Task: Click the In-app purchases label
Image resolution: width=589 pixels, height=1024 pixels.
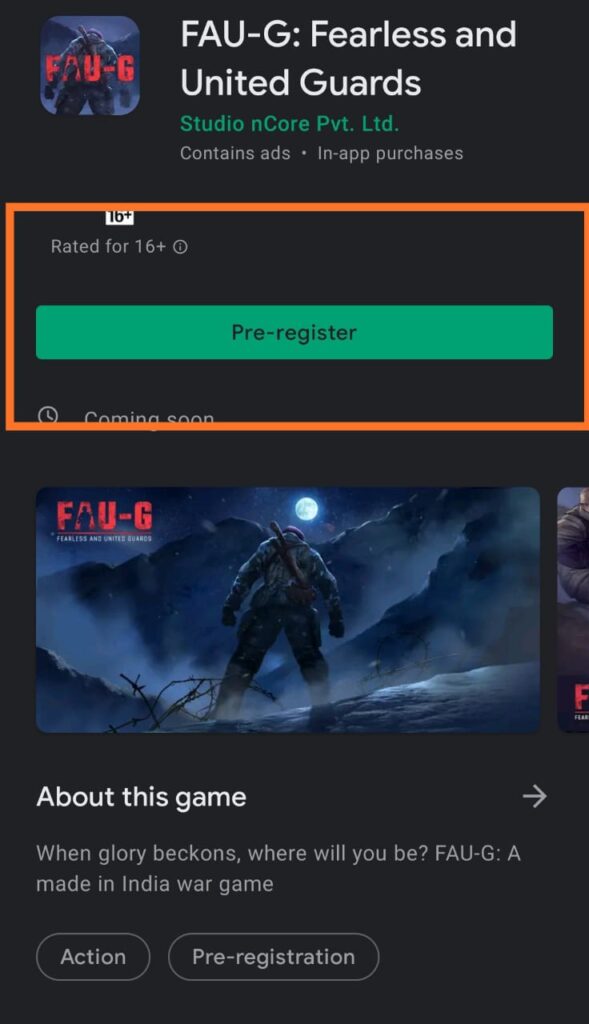Action: (x=390, y=153)
